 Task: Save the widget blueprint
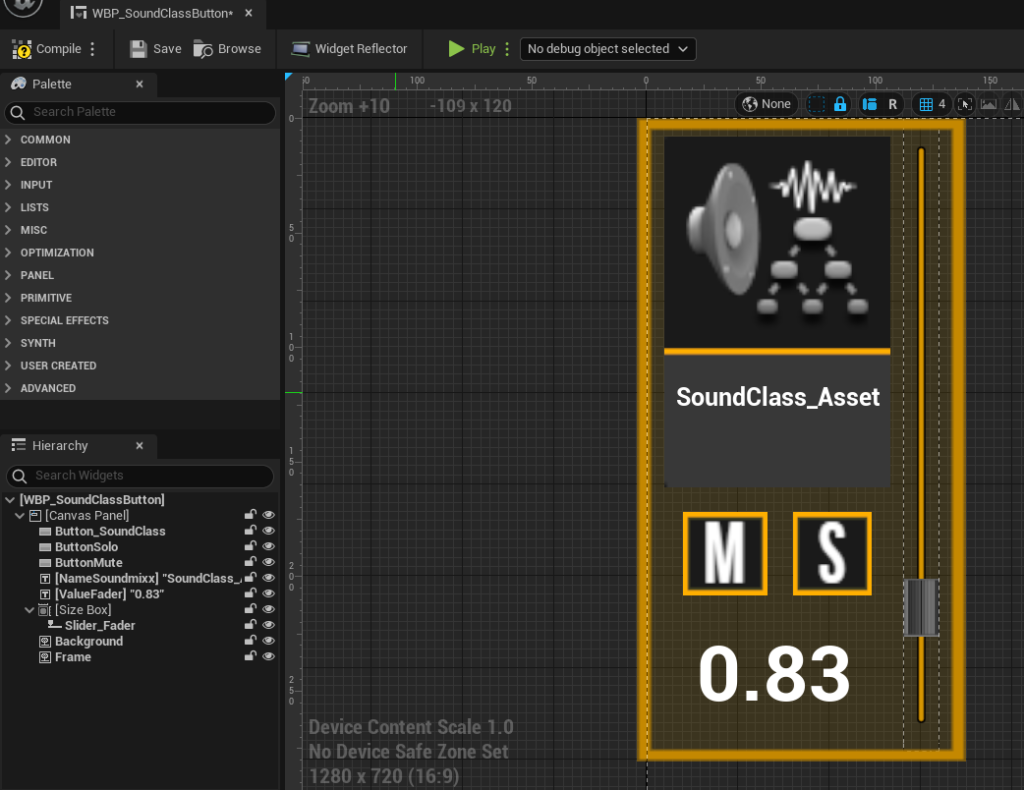[155, 49]
